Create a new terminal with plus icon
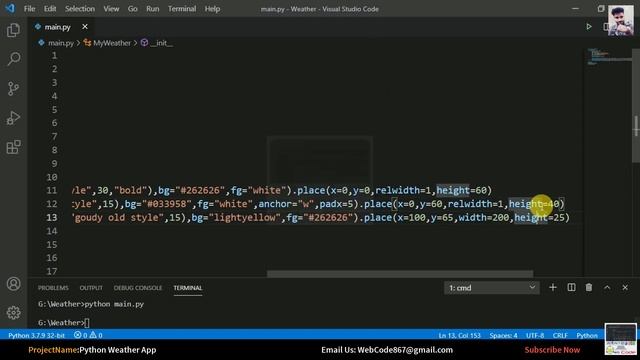This screenshot has width=640, height=360. coord(553,288)
